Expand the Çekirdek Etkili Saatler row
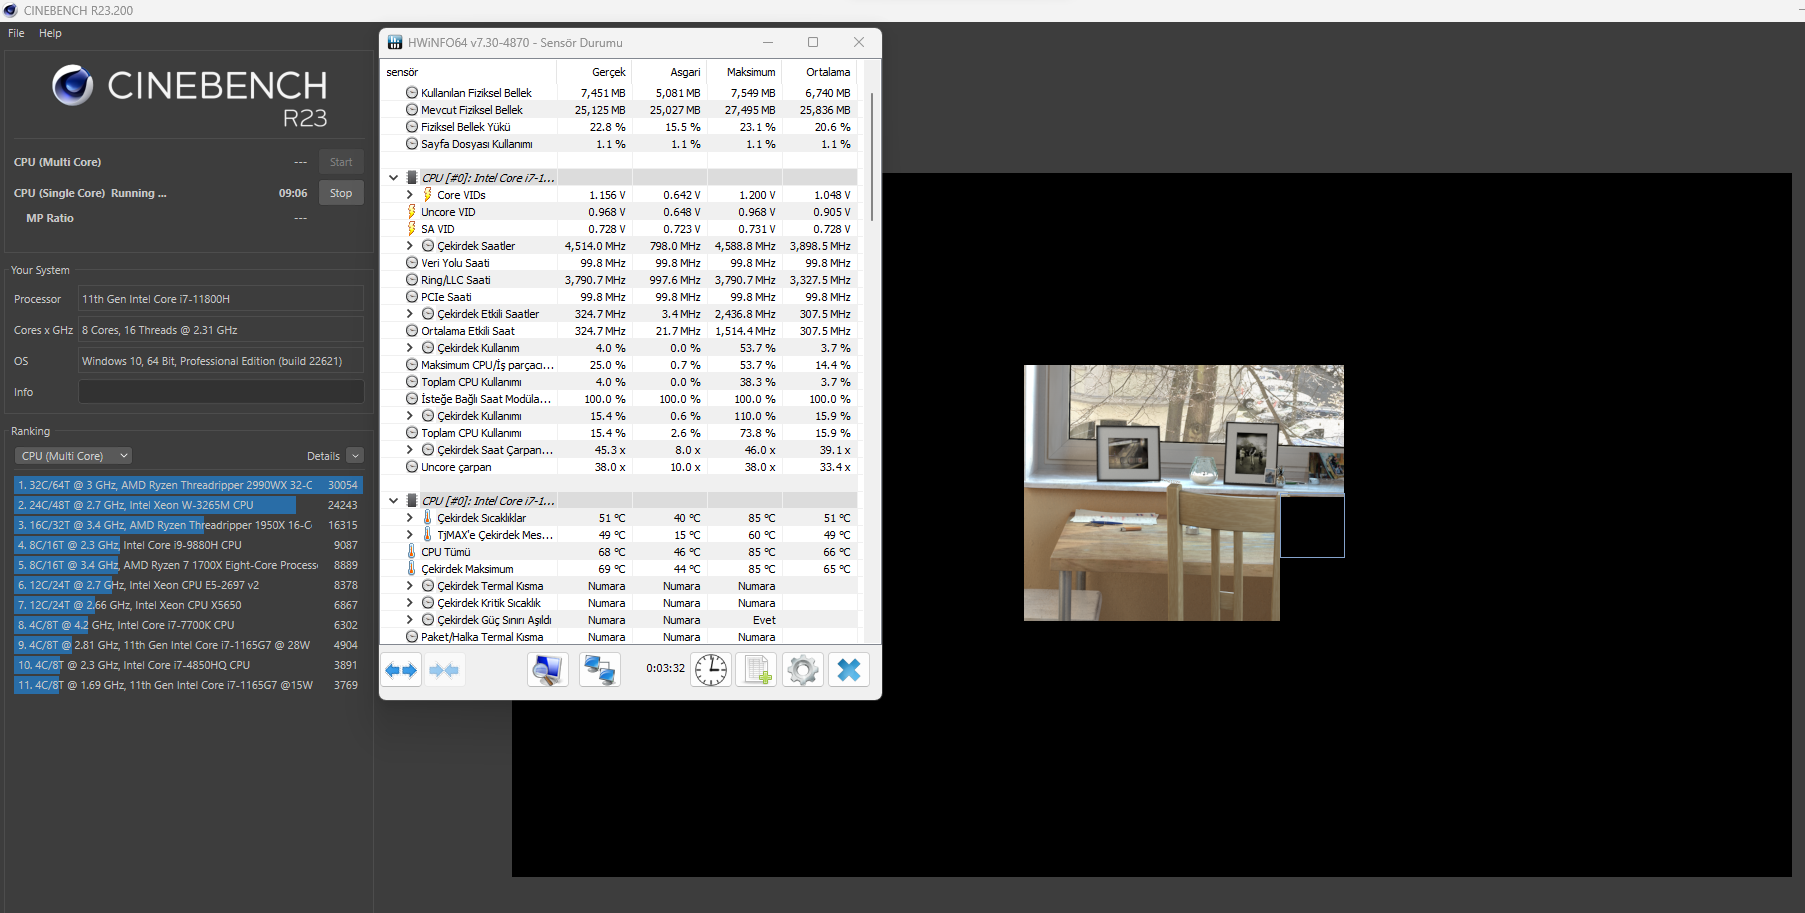Screen dimensions: 1805x913 coord(410,314)
